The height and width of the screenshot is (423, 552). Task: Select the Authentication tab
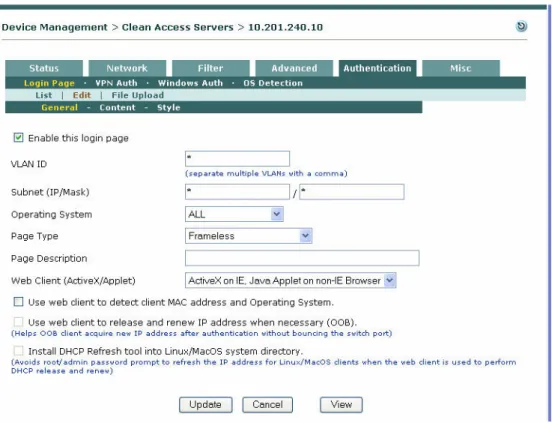pos(377,68)
